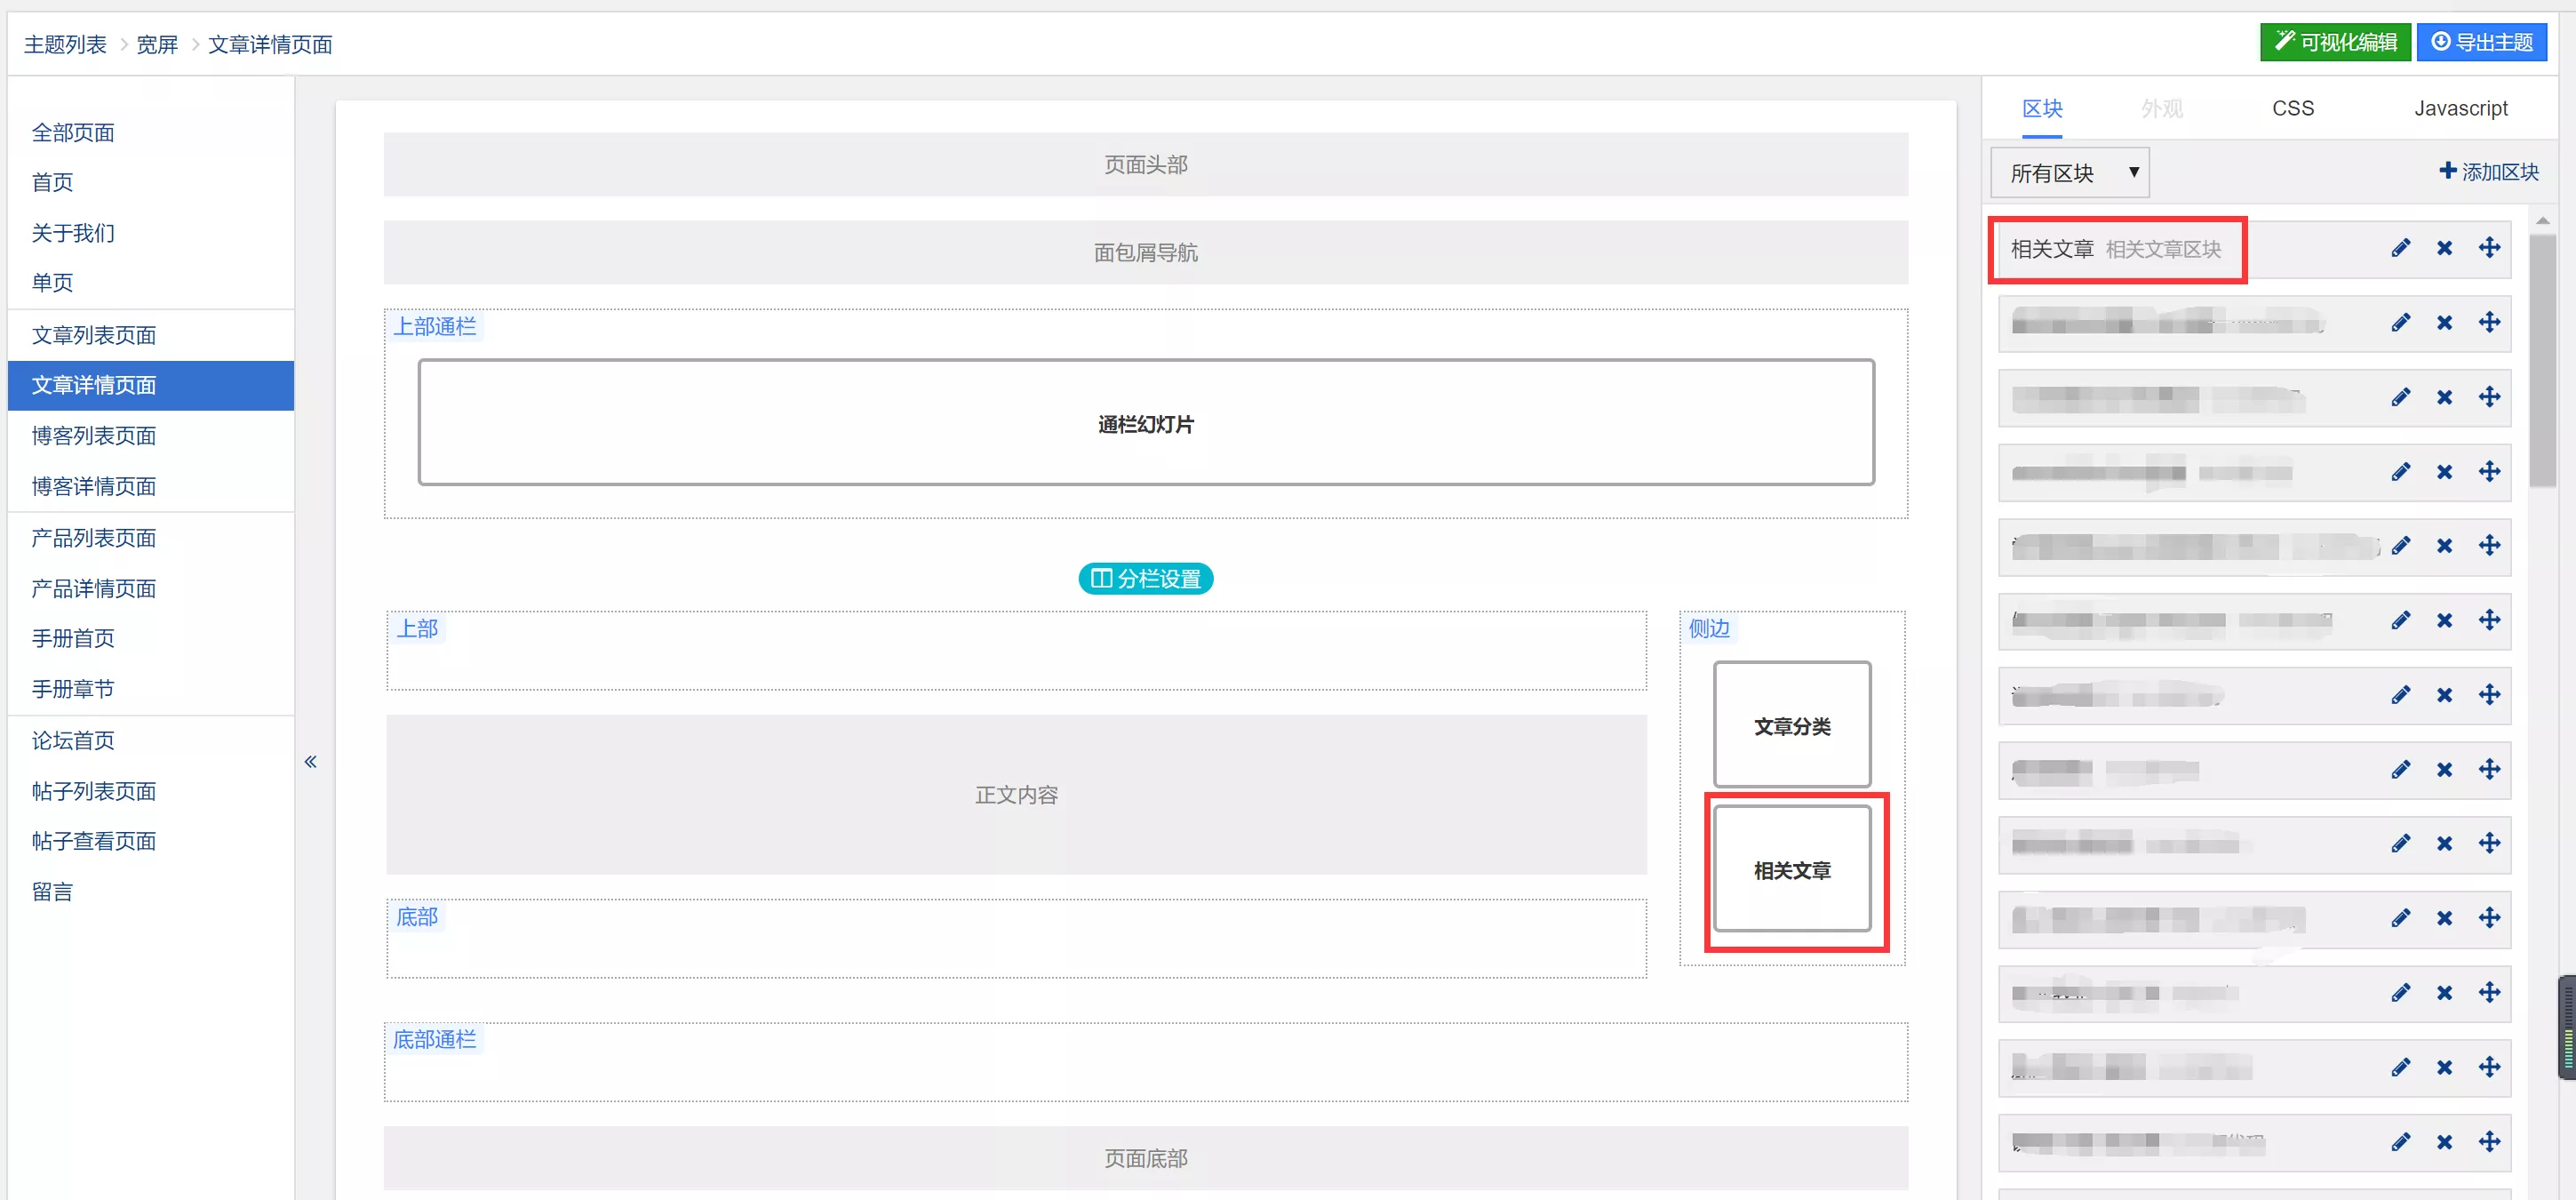Click the 导出主题 button
Image resolution: width=2576 pixels, height=1200 pixels.
[2481, 42]
